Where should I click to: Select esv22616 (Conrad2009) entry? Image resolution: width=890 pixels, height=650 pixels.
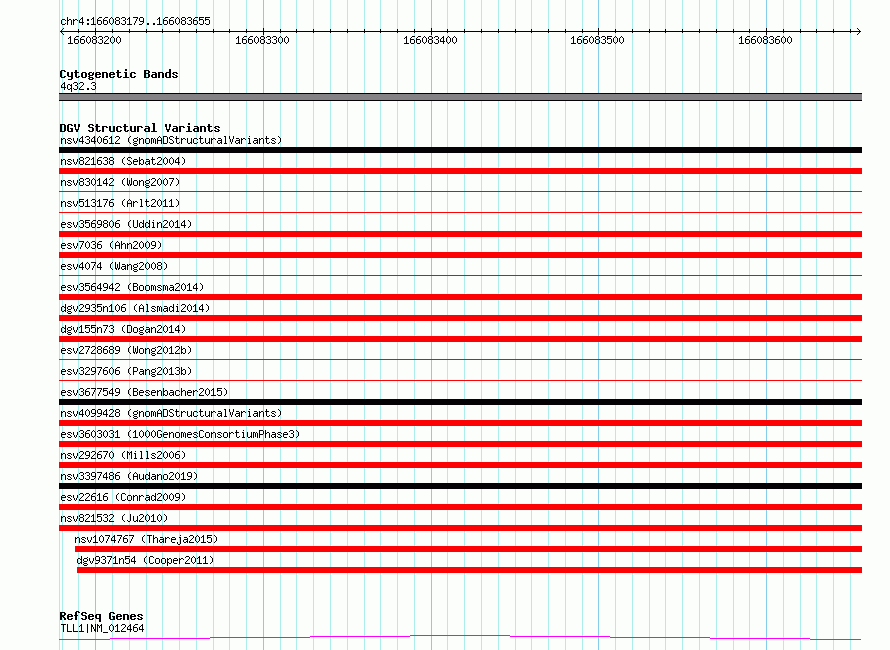pos(123,497)
